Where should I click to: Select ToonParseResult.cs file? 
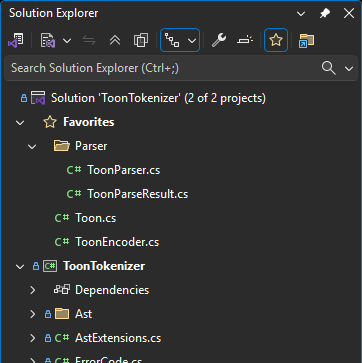point(138,194)
